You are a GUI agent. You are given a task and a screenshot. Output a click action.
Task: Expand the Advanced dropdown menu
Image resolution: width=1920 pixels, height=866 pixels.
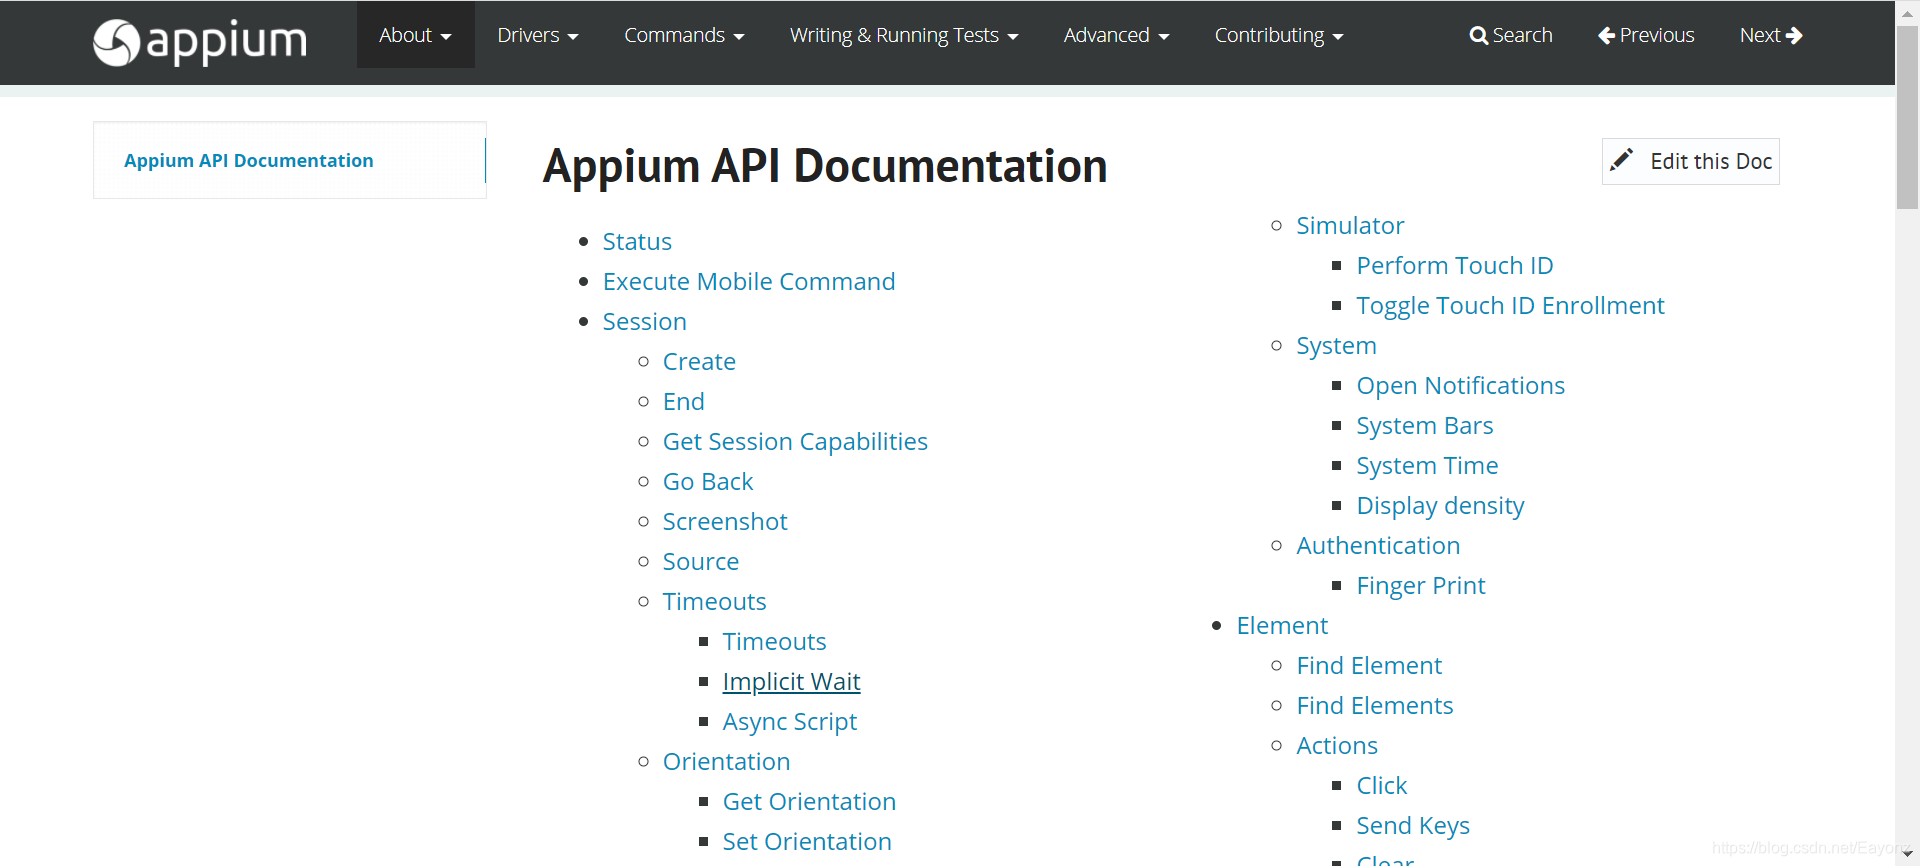1116,35
